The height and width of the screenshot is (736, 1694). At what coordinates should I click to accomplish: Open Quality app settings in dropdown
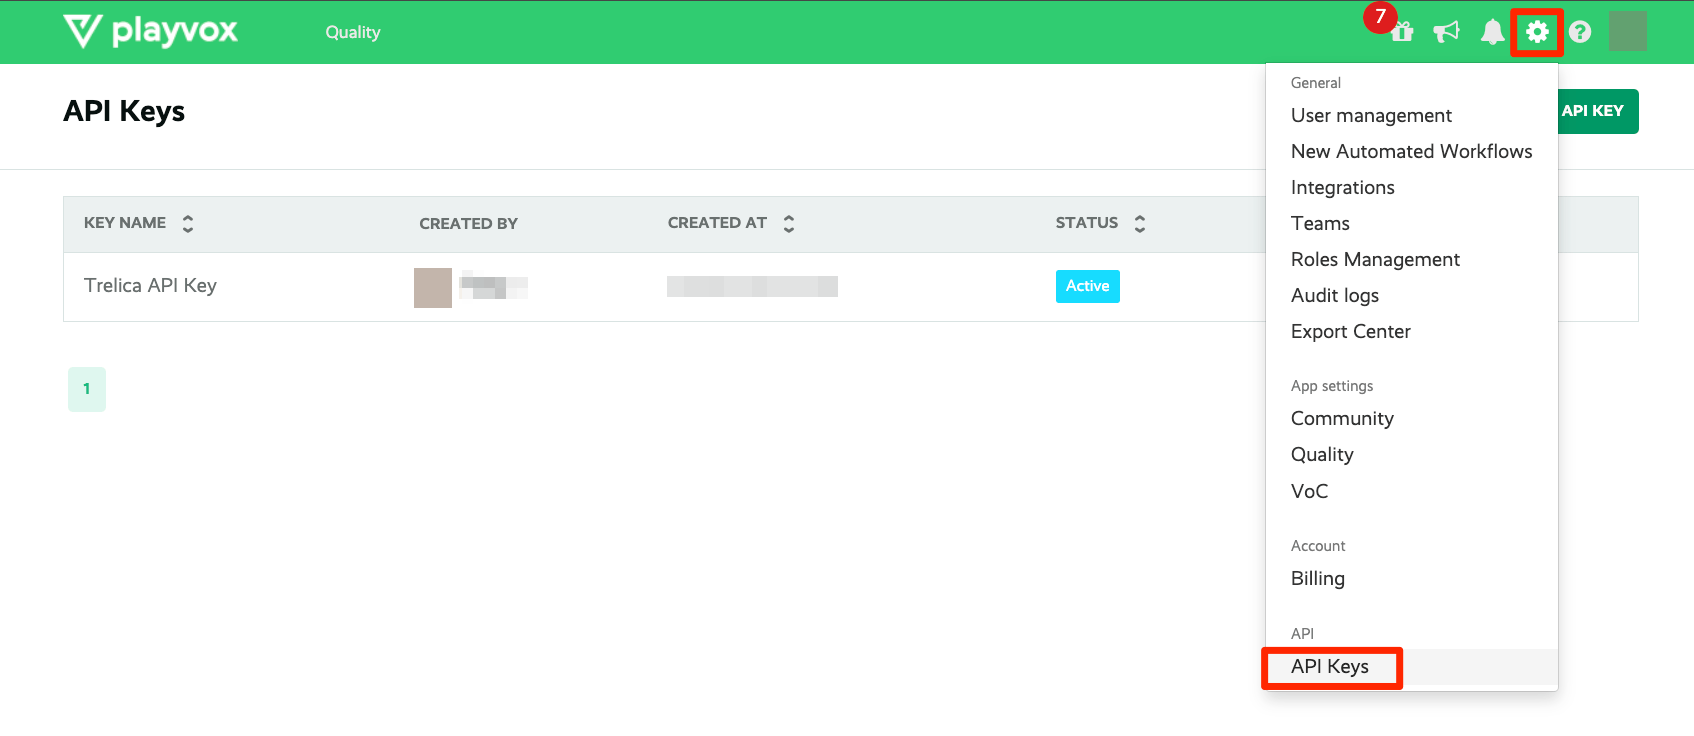click(x=1322, y=455)
